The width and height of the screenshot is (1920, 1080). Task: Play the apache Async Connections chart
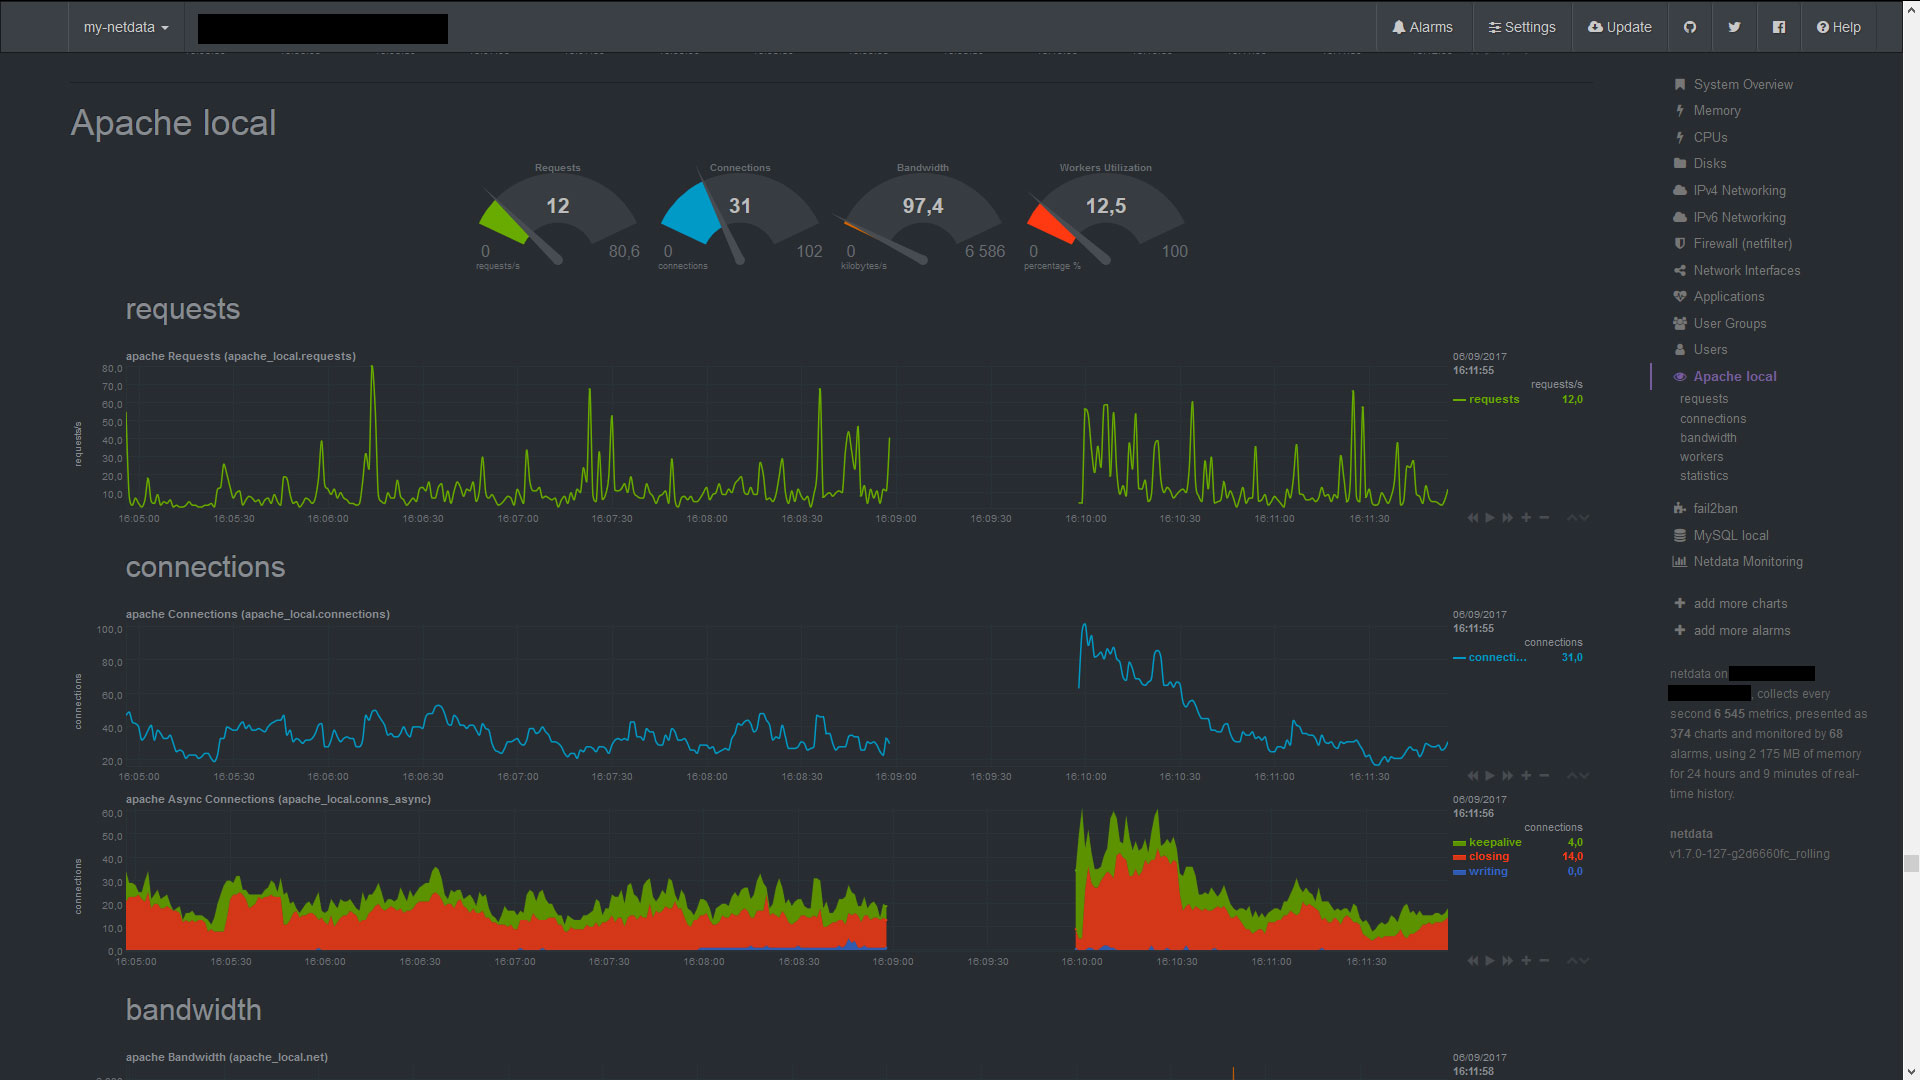pos(1490,961)
